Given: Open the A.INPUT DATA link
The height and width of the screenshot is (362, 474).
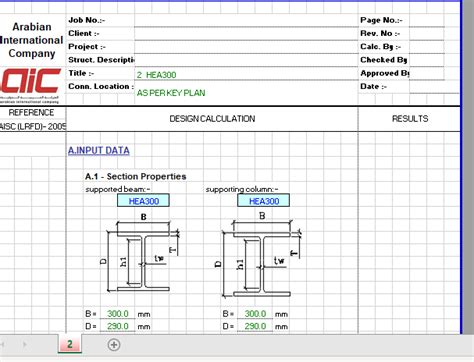Looking at the screenshot, I should point(99,151).
